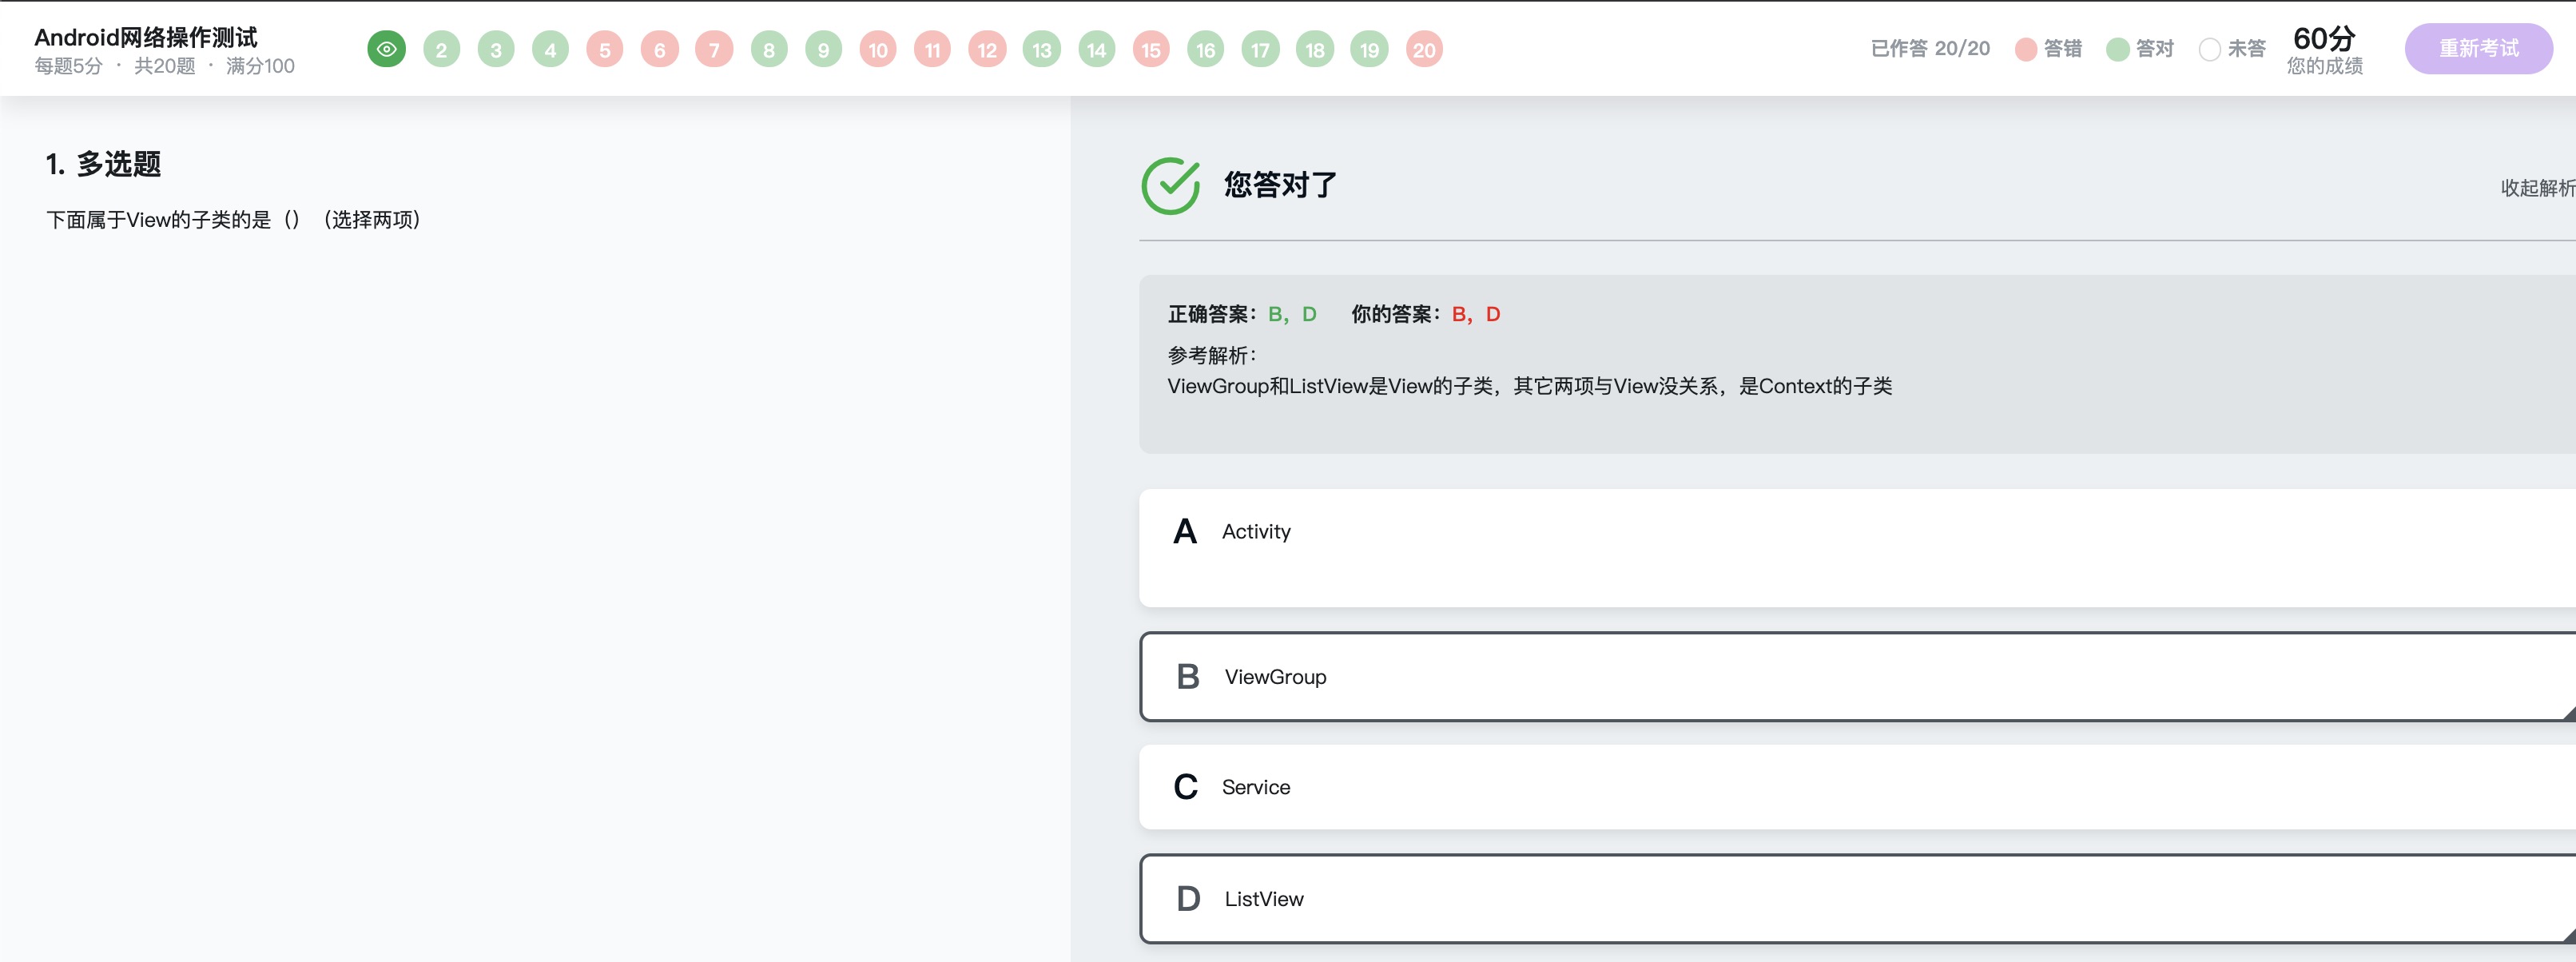Screen dimensions: 2576x962
Task: Click the 每题5分 共20题 满分100 subtitle
Action: (165, 66)
